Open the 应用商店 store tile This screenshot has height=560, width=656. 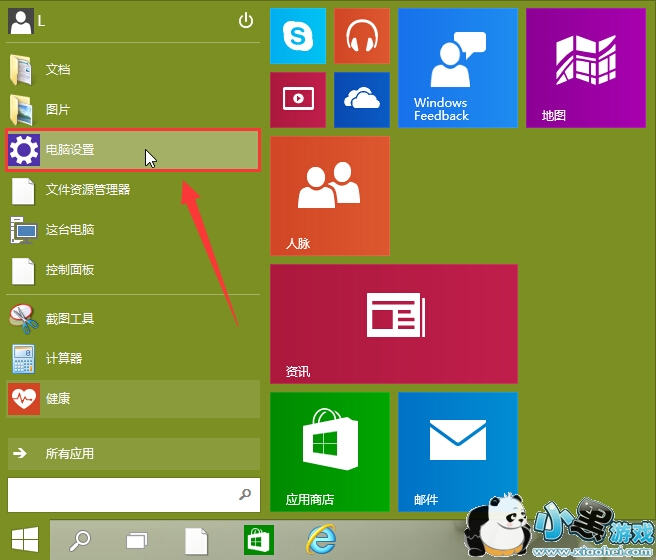[x=330, y=452]
